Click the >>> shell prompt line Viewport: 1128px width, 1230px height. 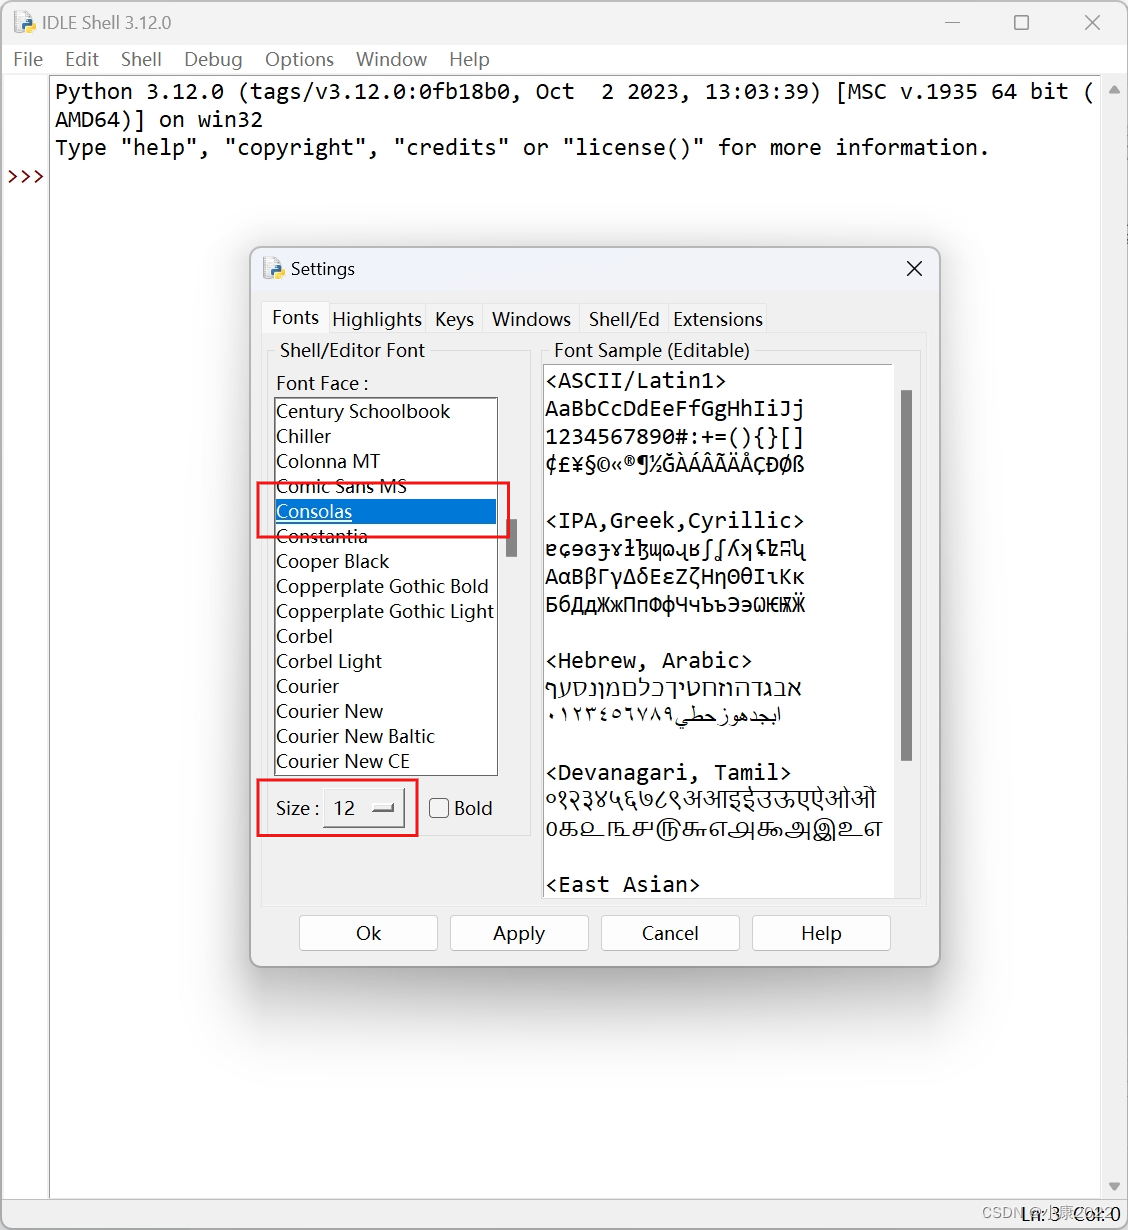point(26,176)
